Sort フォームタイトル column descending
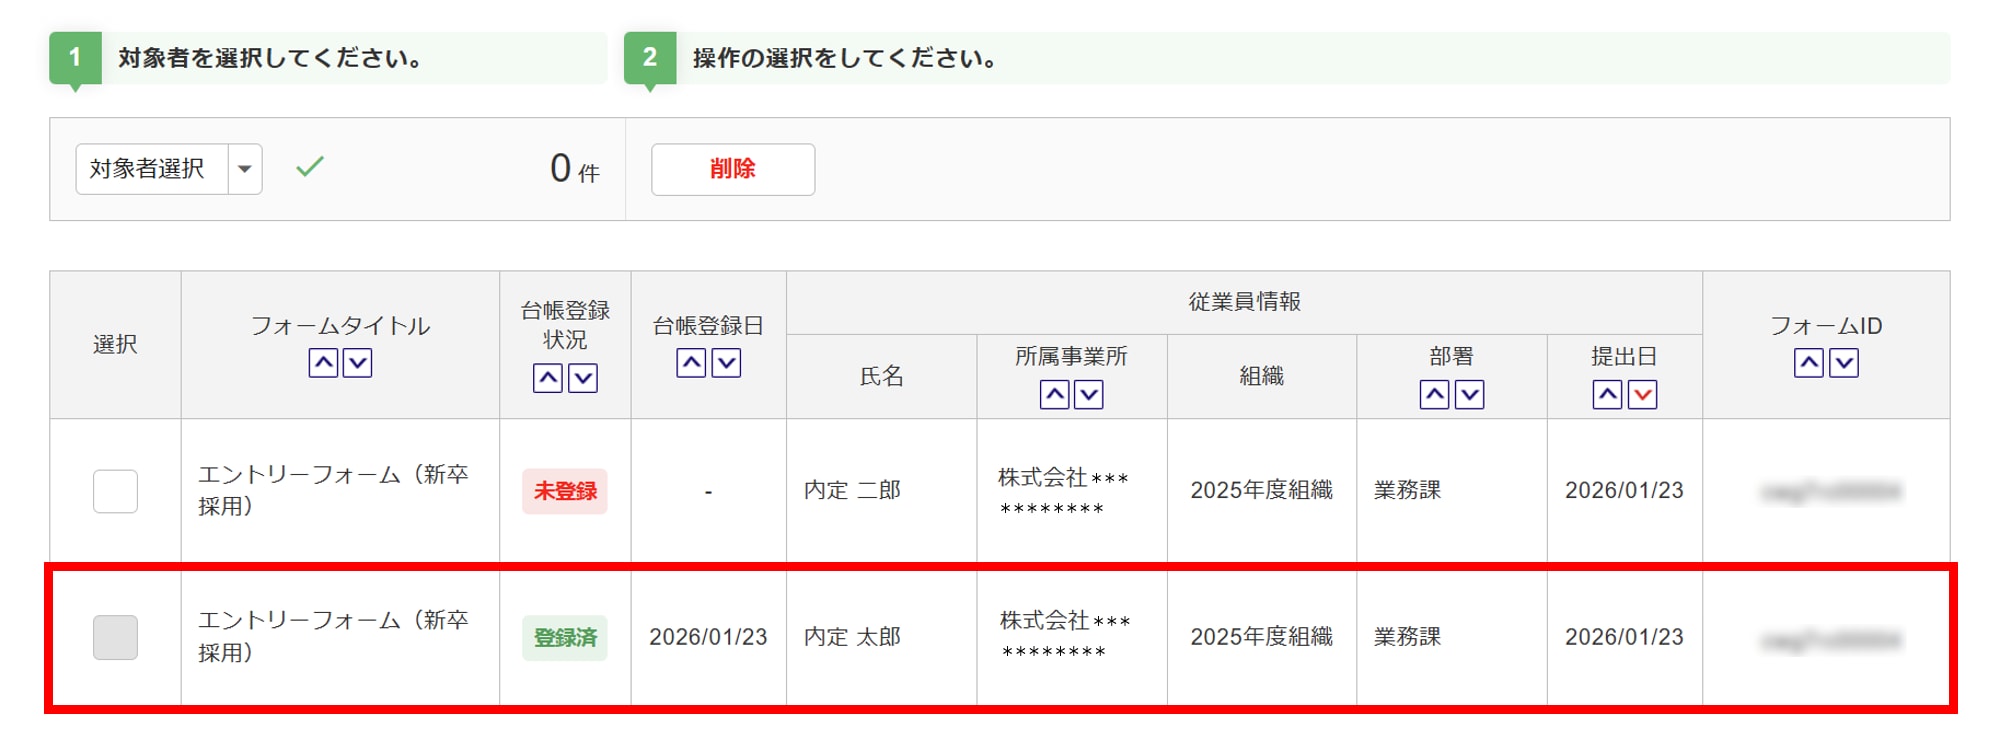This screenshot has height=755, width=2000. pyautogui.click(x=357, y=363)
